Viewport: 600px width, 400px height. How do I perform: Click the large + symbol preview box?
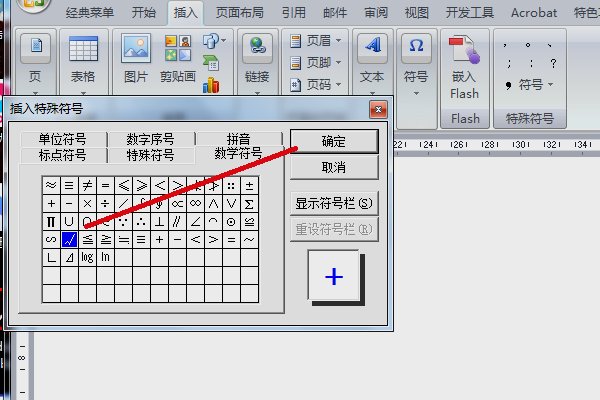pyautogui.click(x=334, y=276)
